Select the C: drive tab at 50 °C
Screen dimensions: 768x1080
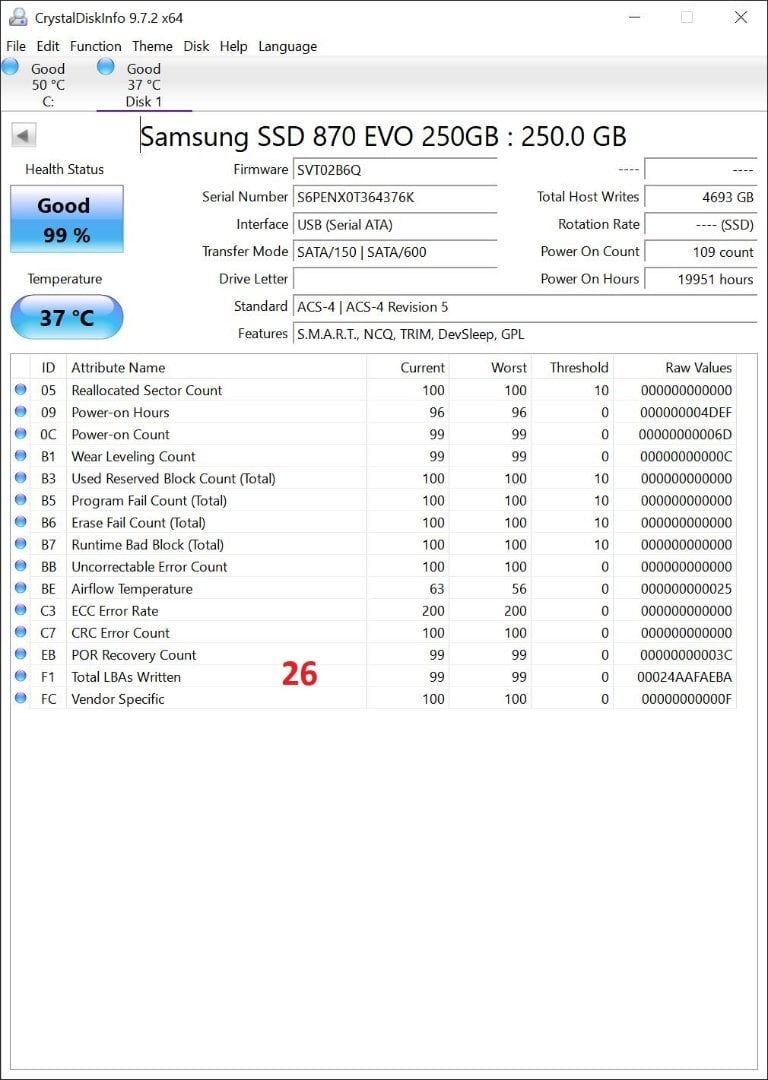tap(48, 85)
